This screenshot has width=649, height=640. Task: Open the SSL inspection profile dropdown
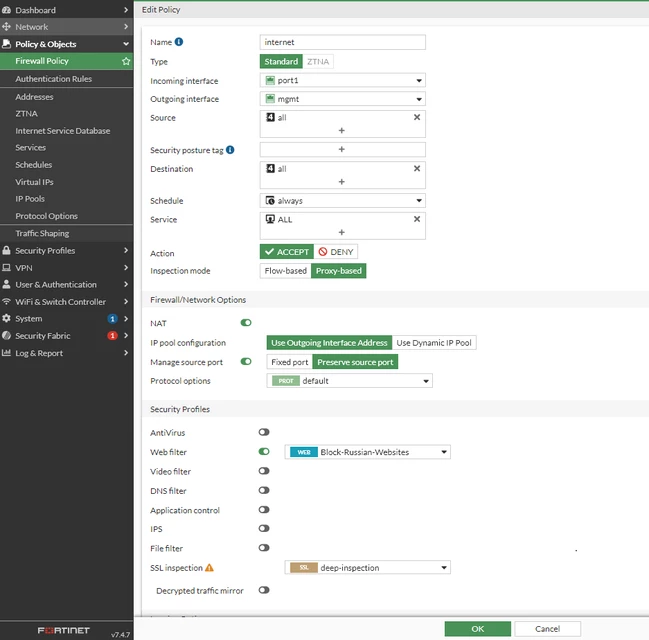(367, 568)
